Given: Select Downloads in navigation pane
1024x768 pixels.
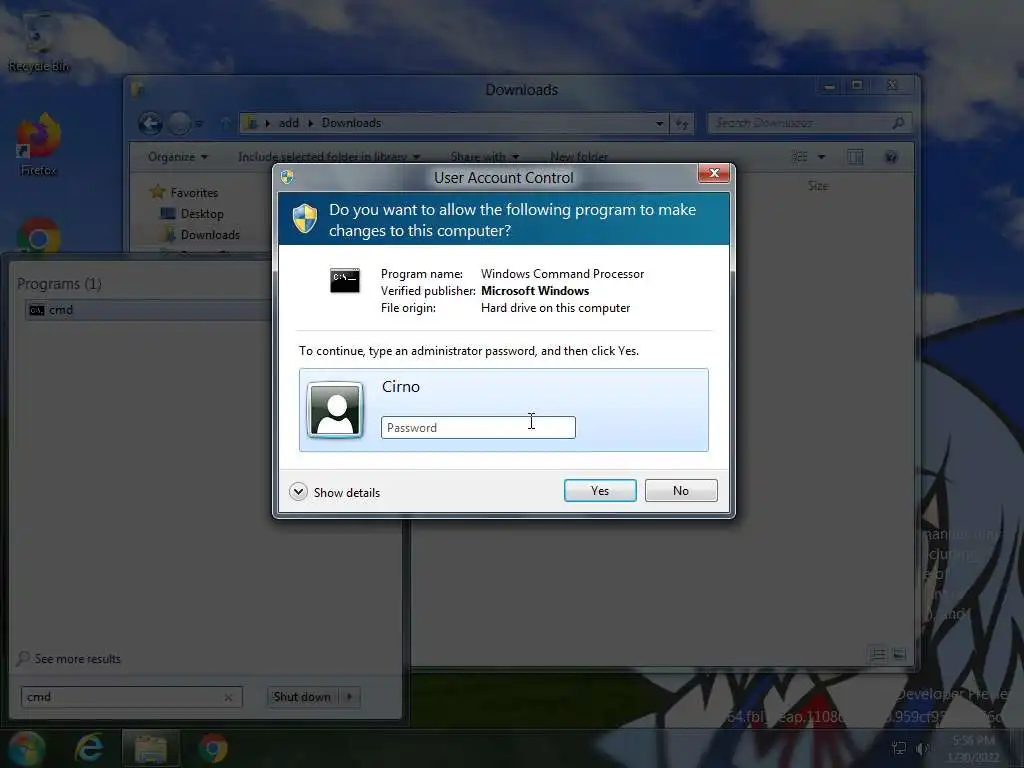Looking at the screenshot, I should tap(210, 234).
